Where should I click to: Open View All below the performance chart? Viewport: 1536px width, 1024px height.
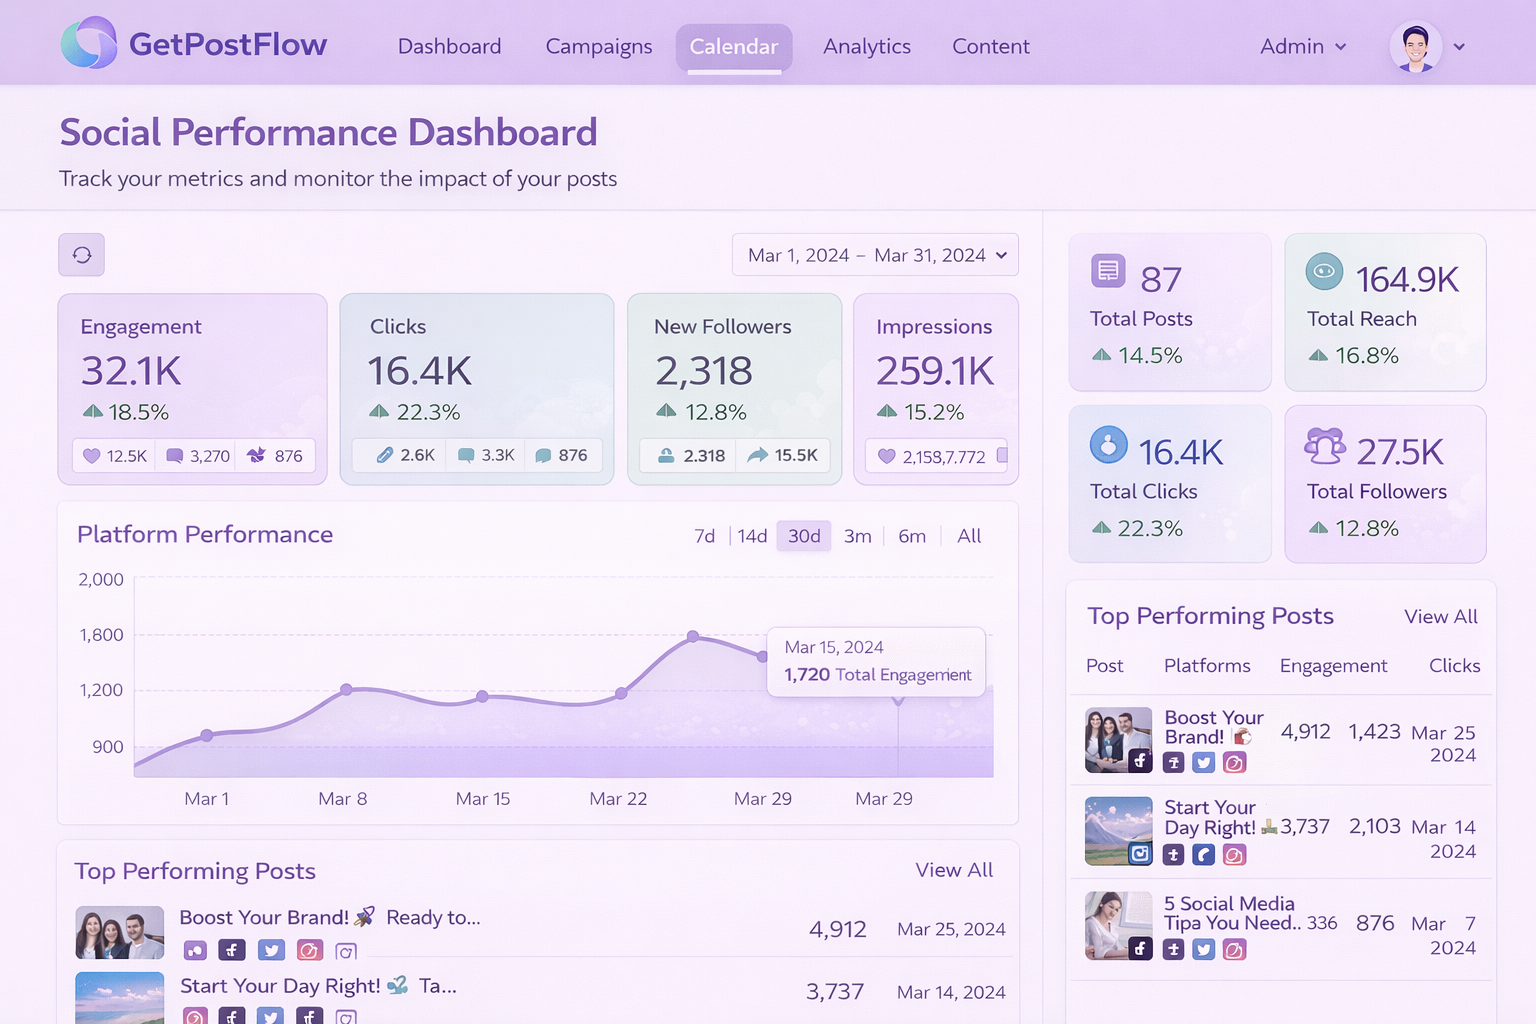[x=954, y=870]
